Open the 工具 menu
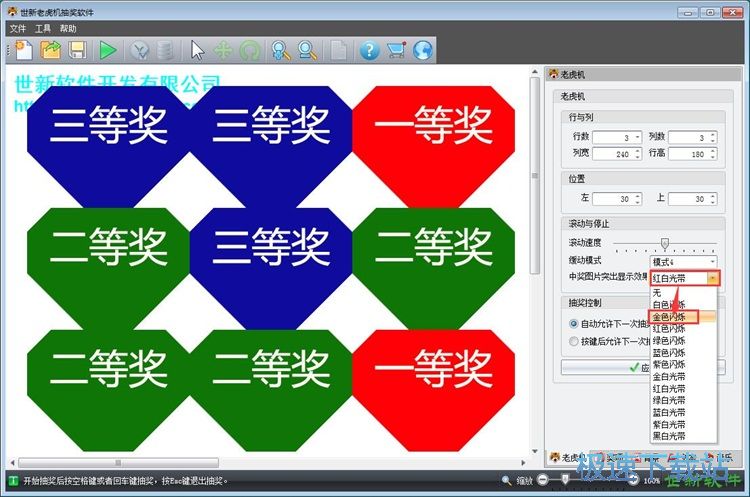750x497 pixels. pyautogui.click(x=43, y=29)
